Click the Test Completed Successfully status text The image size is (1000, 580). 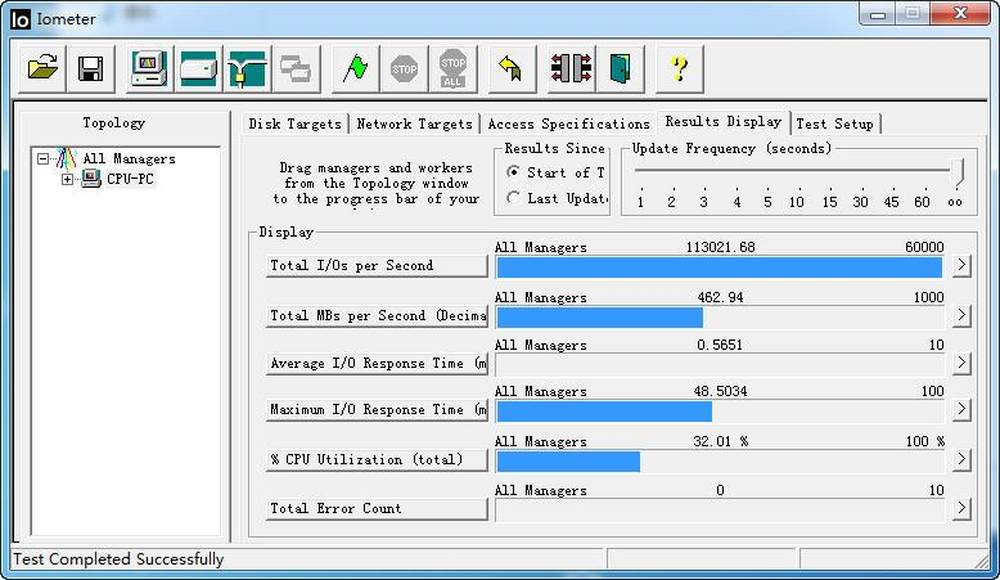[x=119, y=559]
